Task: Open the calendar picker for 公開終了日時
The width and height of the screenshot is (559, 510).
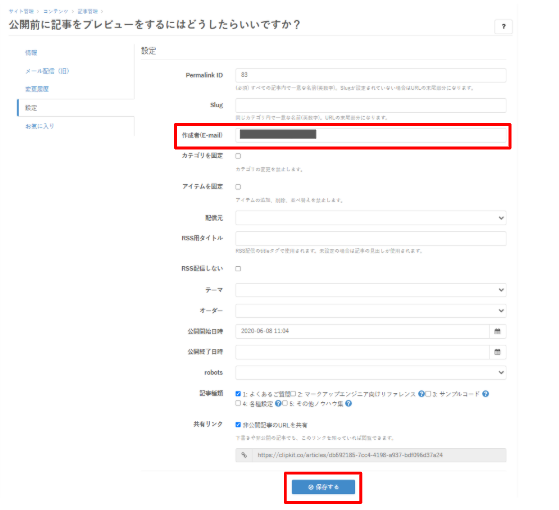Action: (x=497, y=352)
